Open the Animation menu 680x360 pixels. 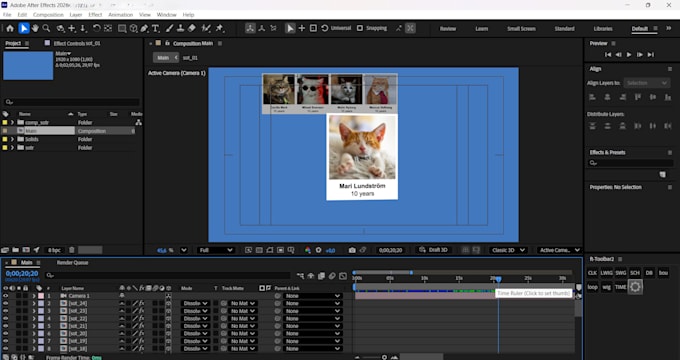tap(121, 15)
